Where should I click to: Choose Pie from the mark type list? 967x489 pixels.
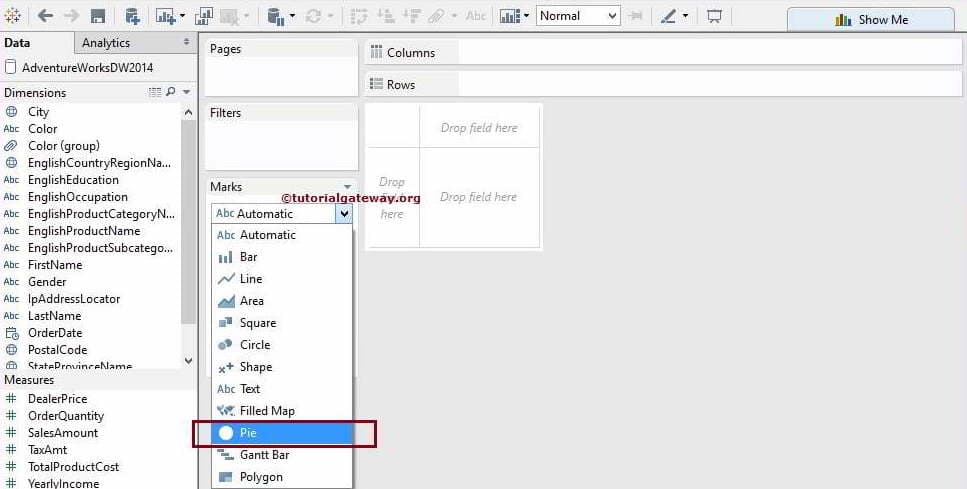282,433
